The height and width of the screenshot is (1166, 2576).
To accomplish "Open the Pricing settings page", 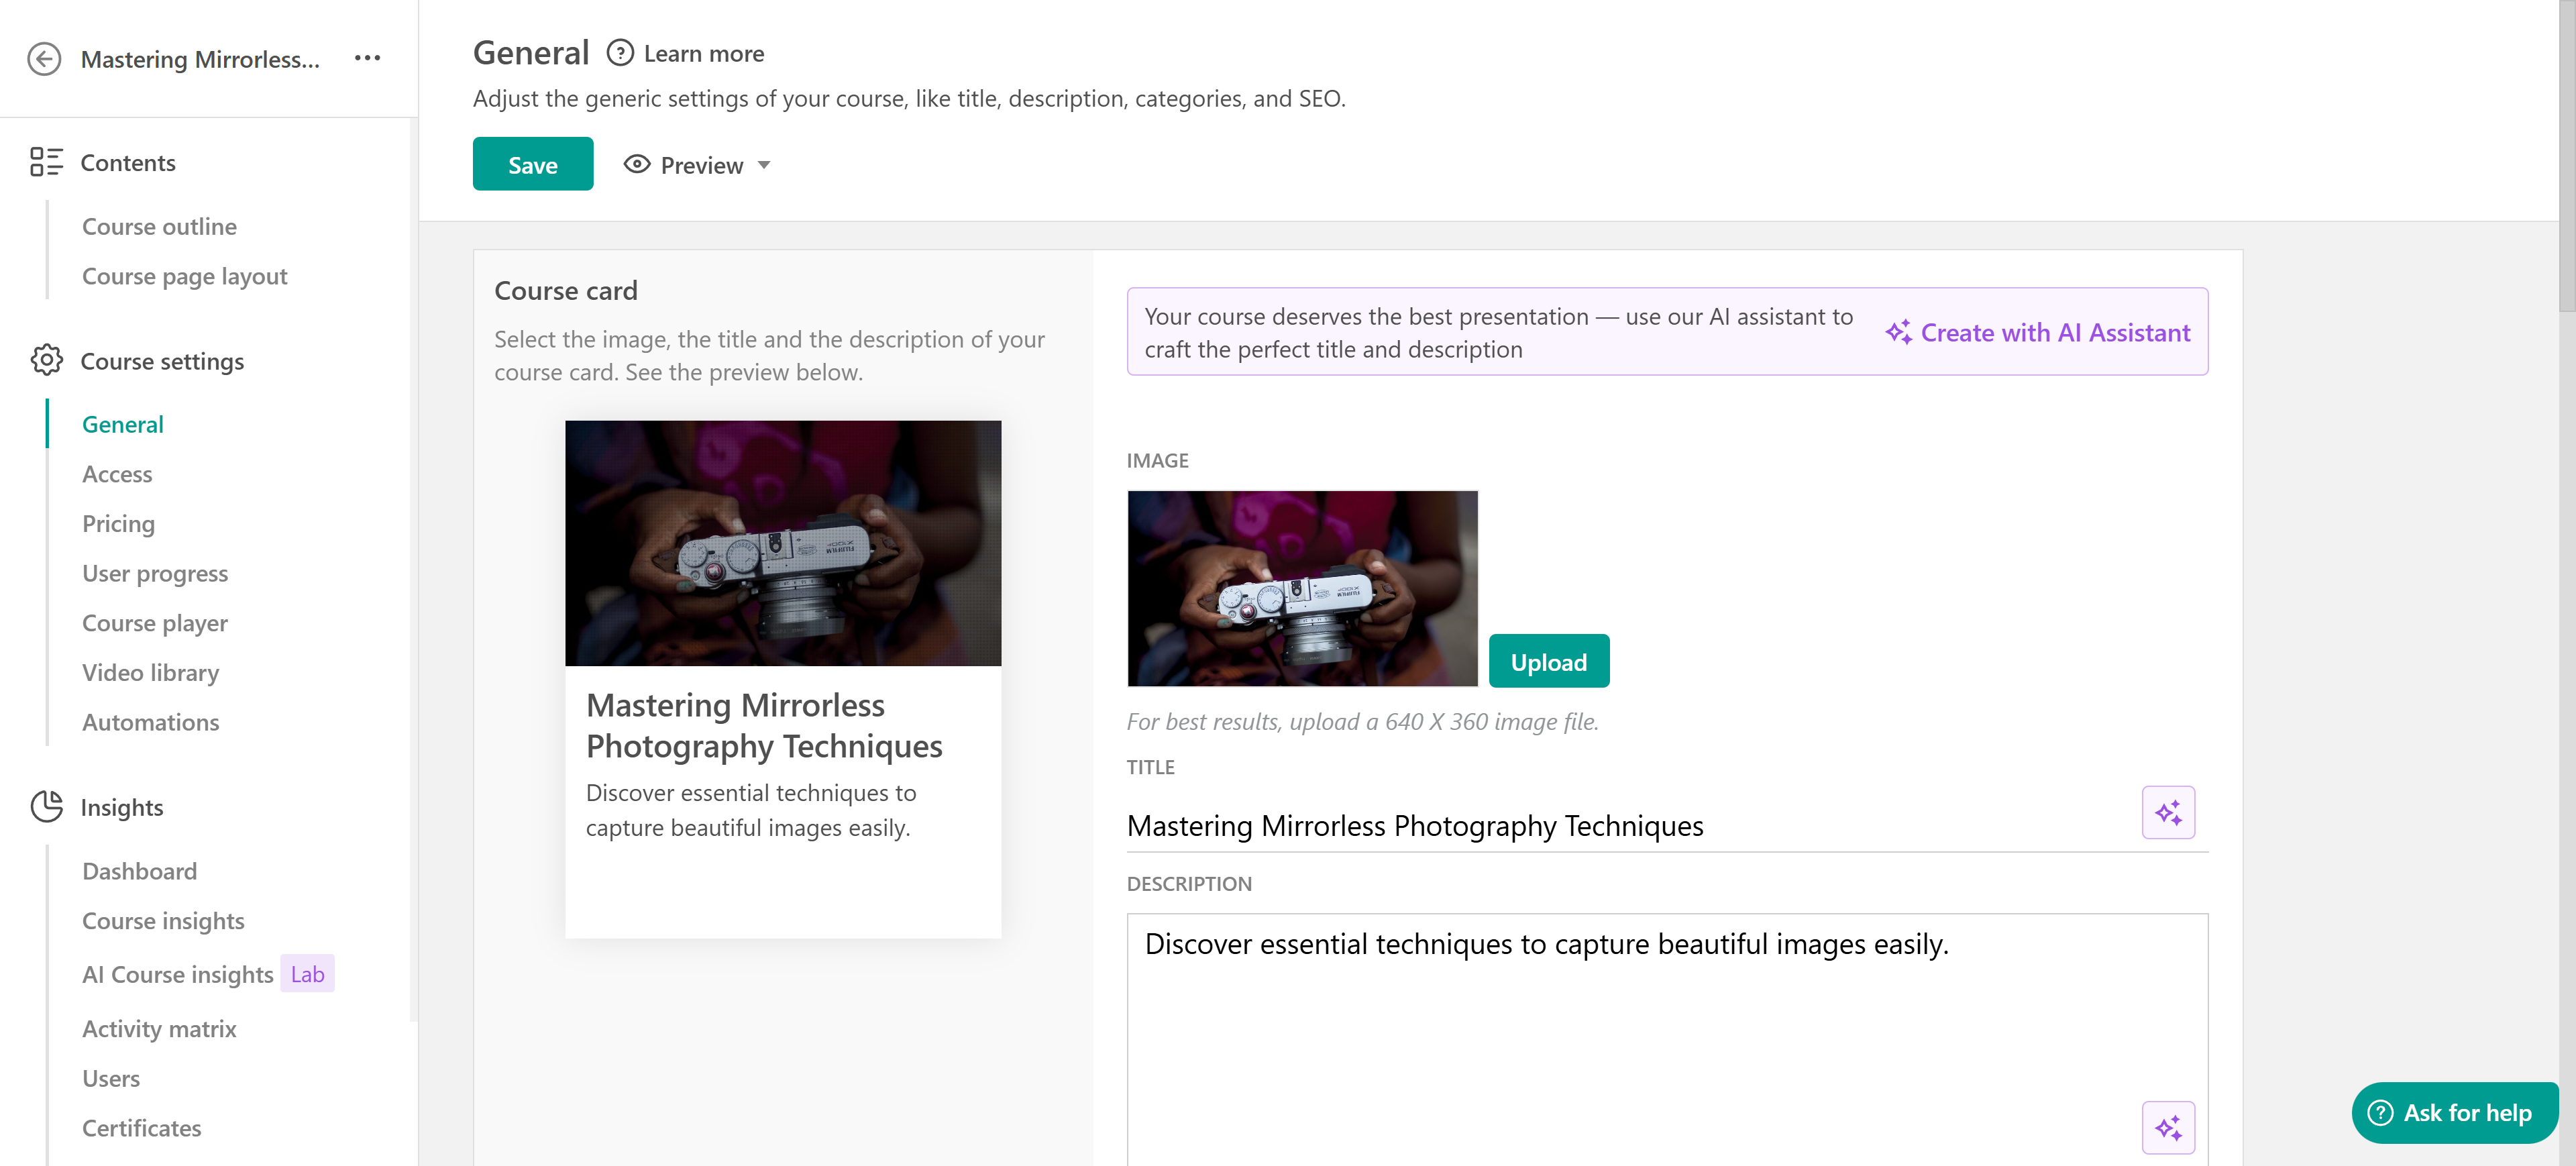I will coord(118,524).
